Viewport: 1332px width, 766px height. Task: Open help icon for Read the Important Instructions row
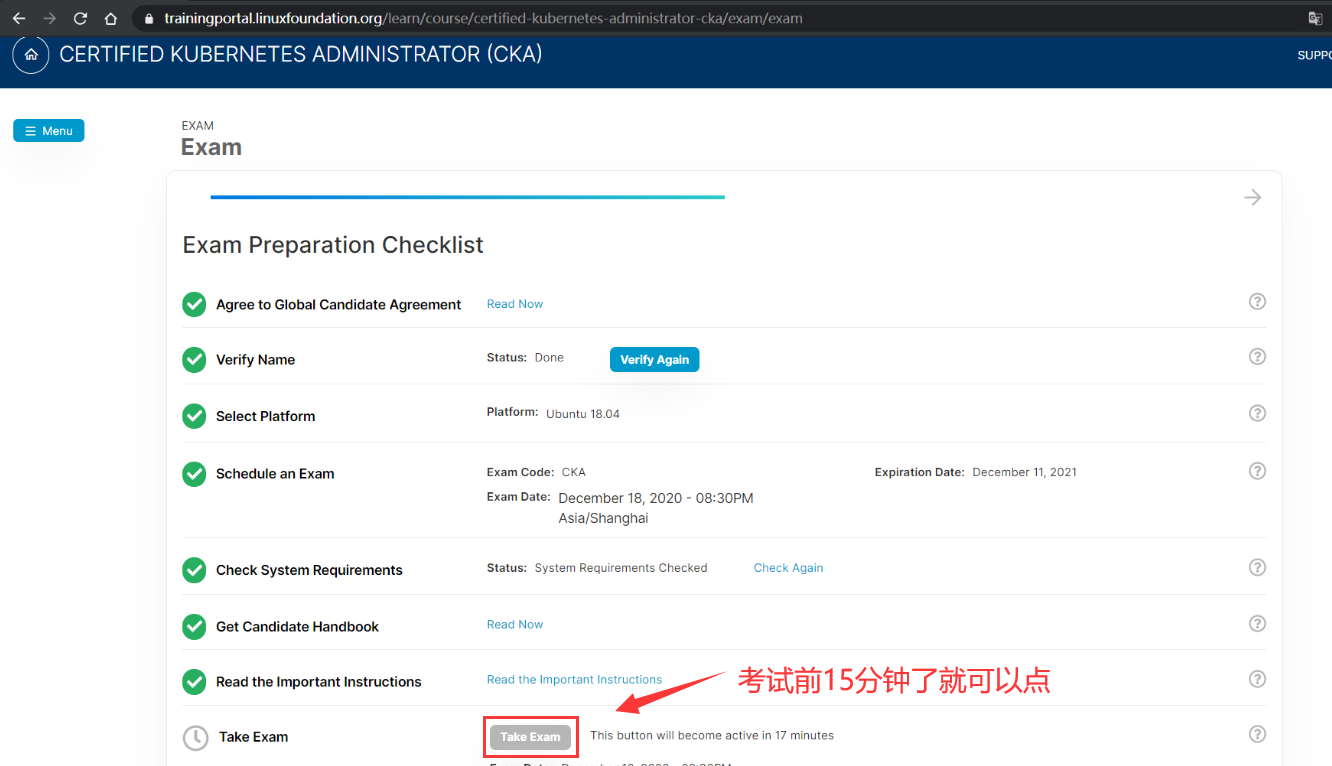[1258, 679]
